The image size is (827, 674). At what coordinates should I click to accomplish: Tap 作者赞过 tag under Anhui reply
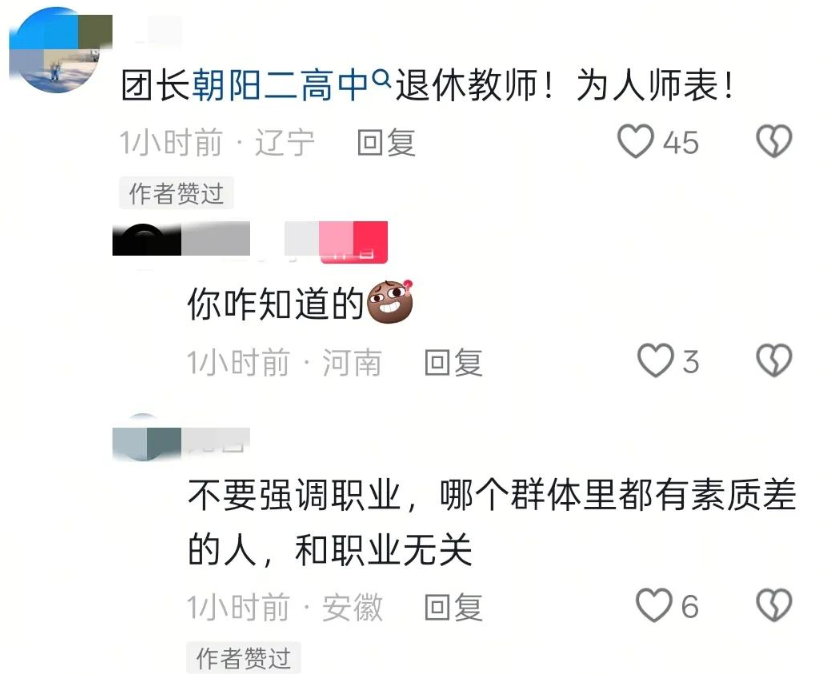pos(244,658)
